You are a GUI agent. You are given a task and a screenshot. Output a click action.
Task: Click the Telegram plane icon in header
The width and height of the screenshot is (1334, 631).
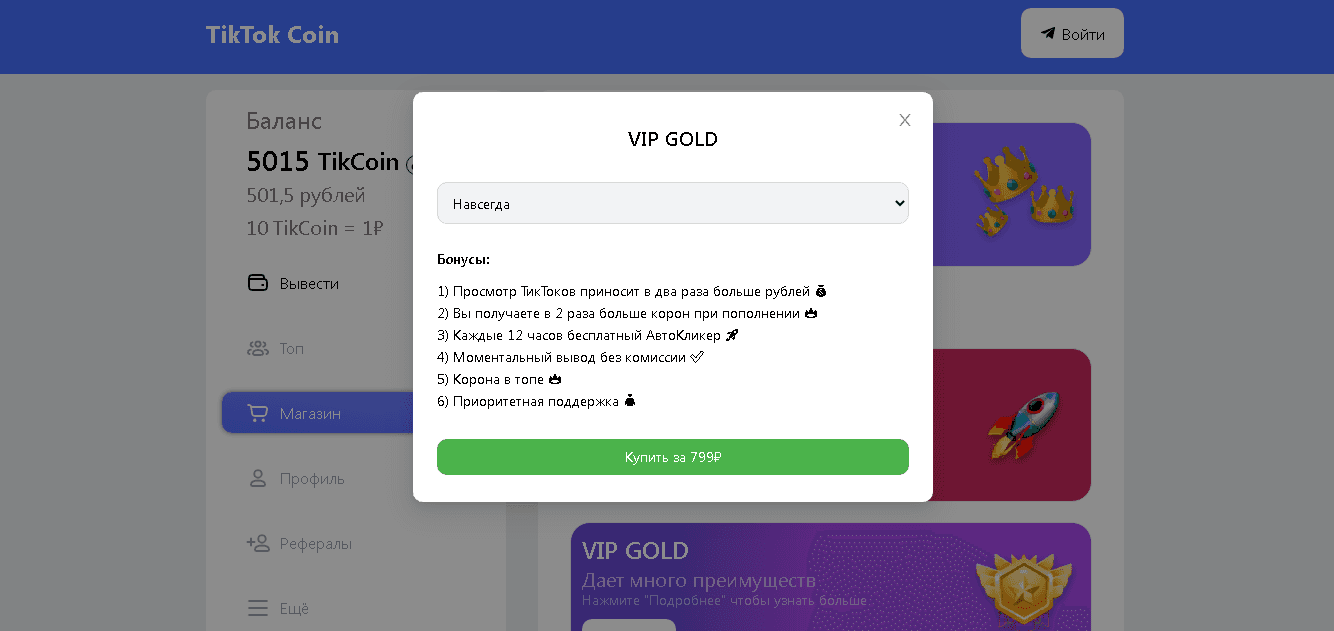[x=1048, y=33]
